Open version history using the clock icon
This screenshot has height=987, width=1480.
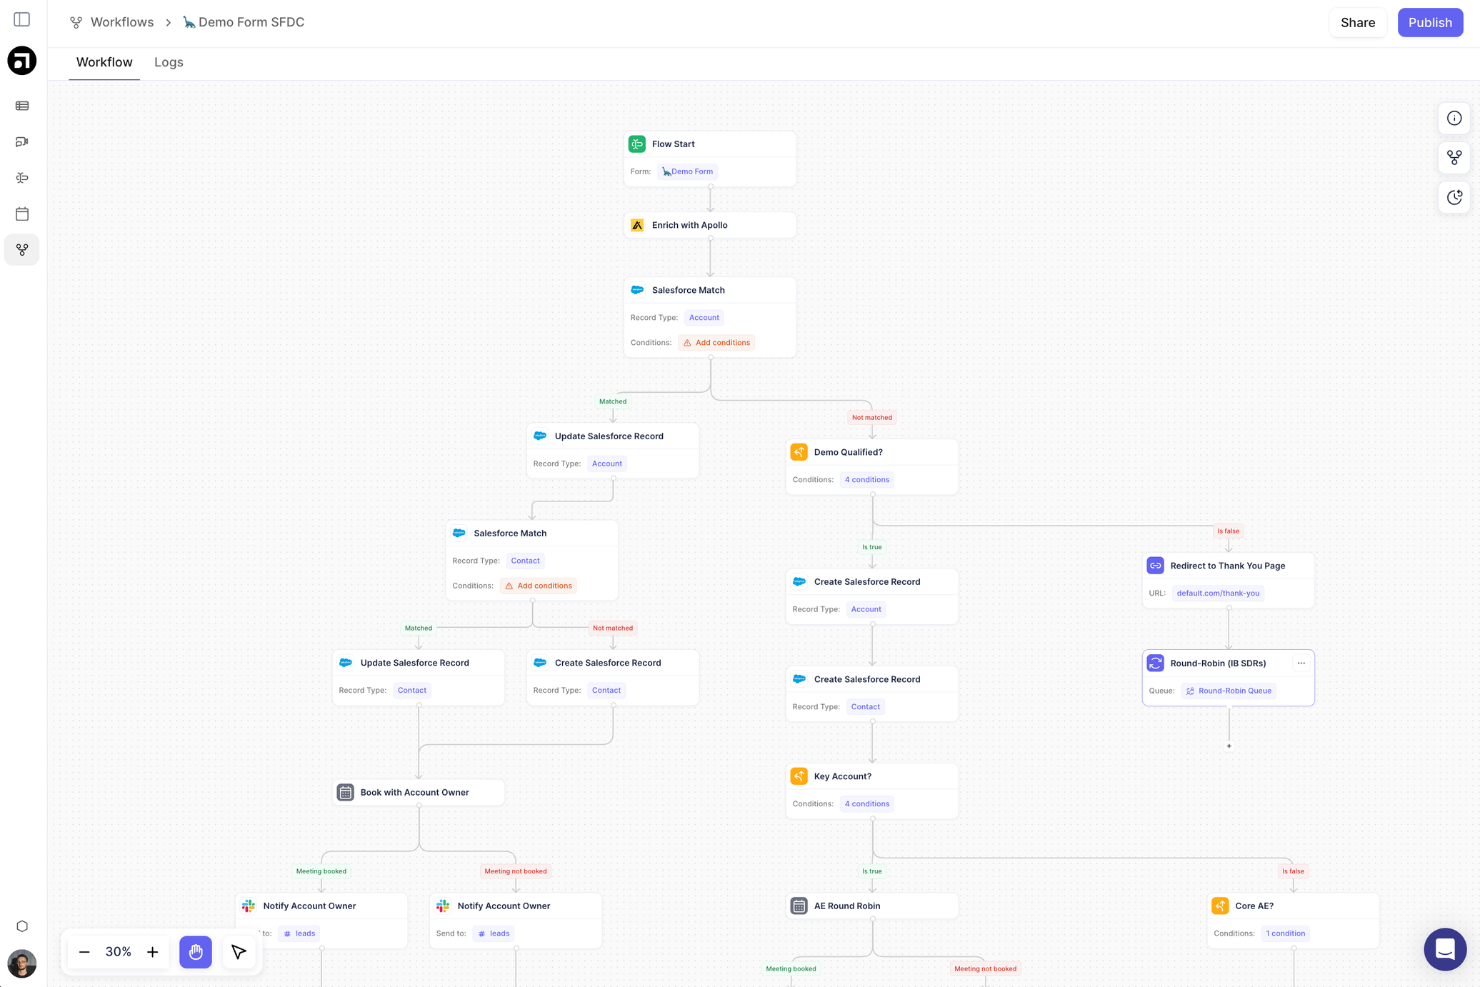click(x=1454, y=197)
